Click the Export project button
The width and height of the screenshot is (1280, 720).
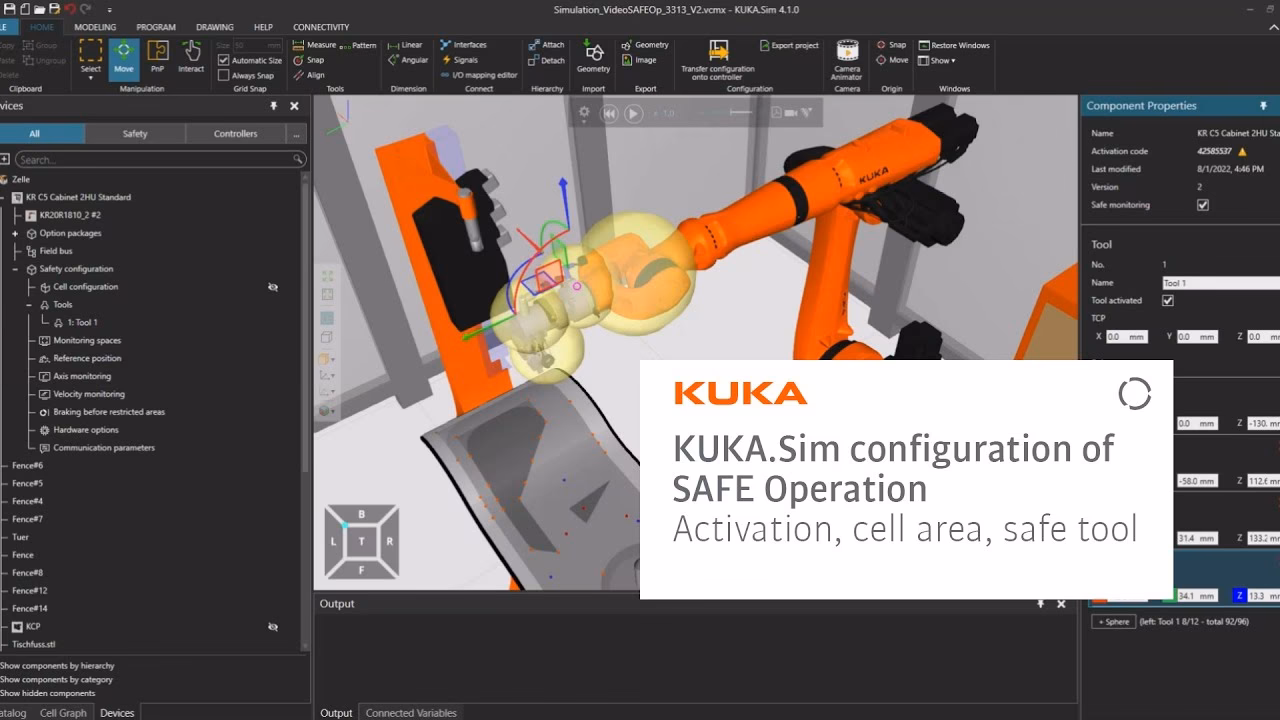(789, 45)
